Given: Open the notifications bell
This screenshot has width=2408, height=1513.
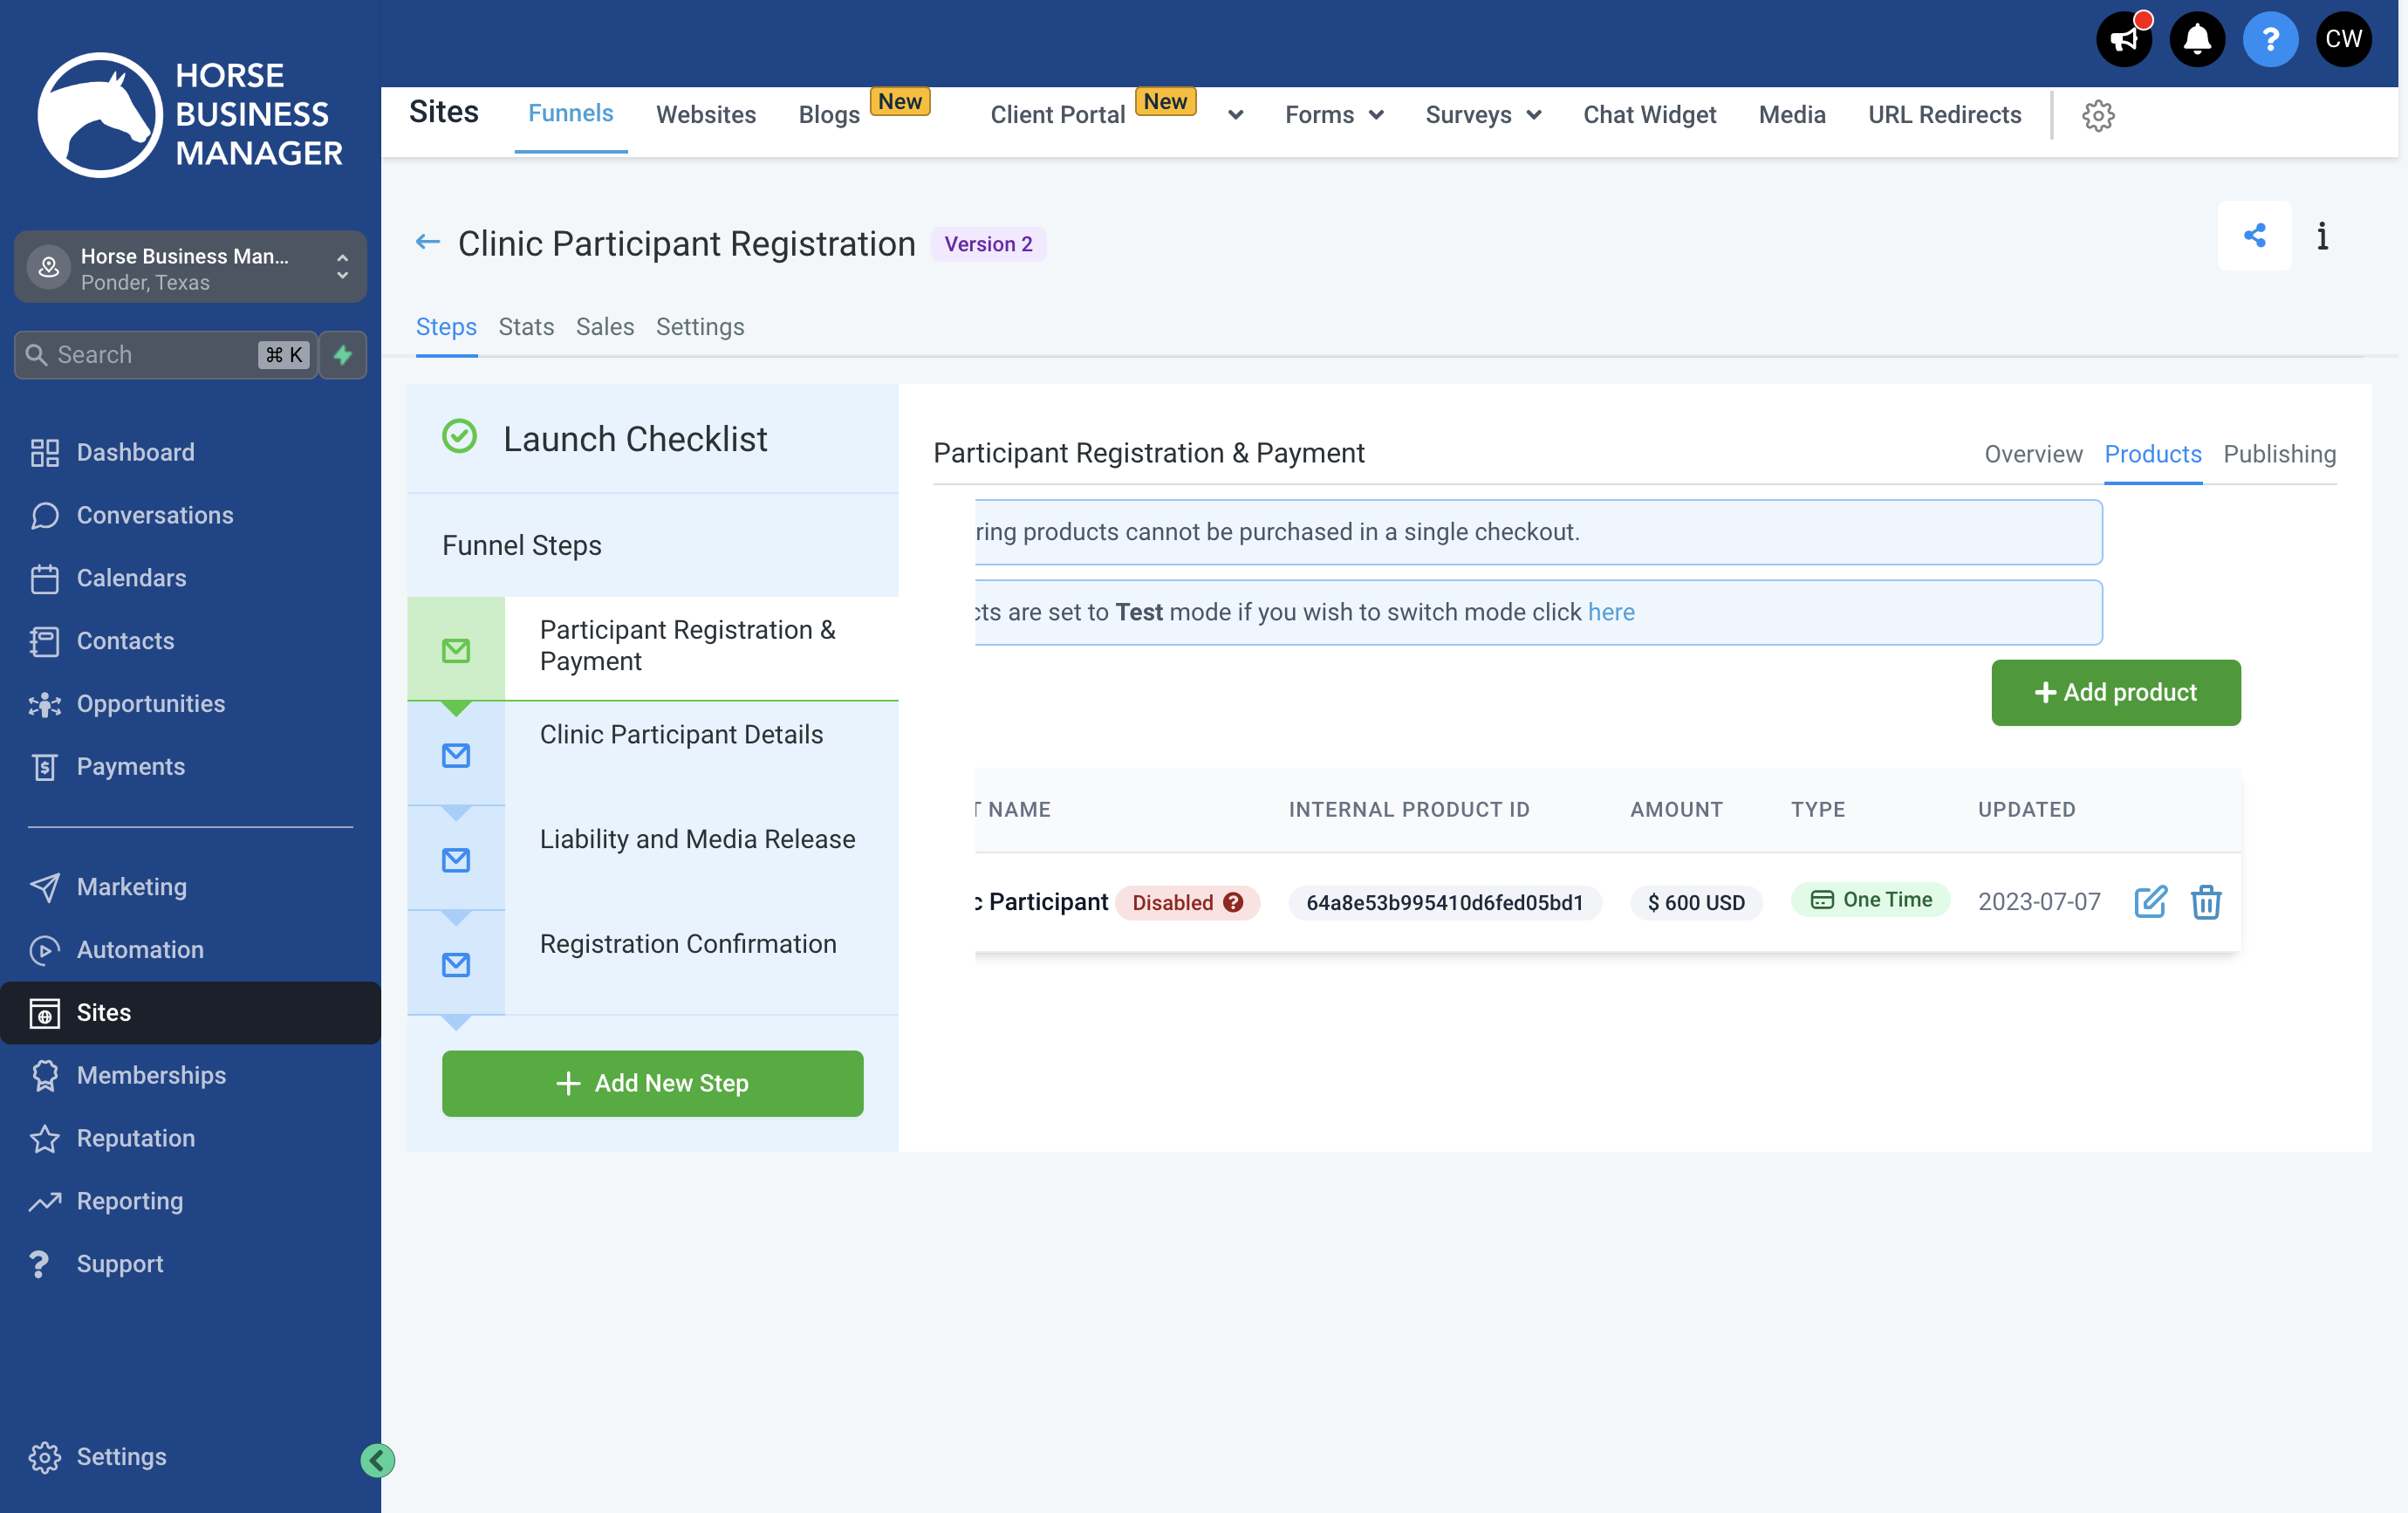Looking at the screenshot, I should pyautogui.click(x=2196, y=39).
